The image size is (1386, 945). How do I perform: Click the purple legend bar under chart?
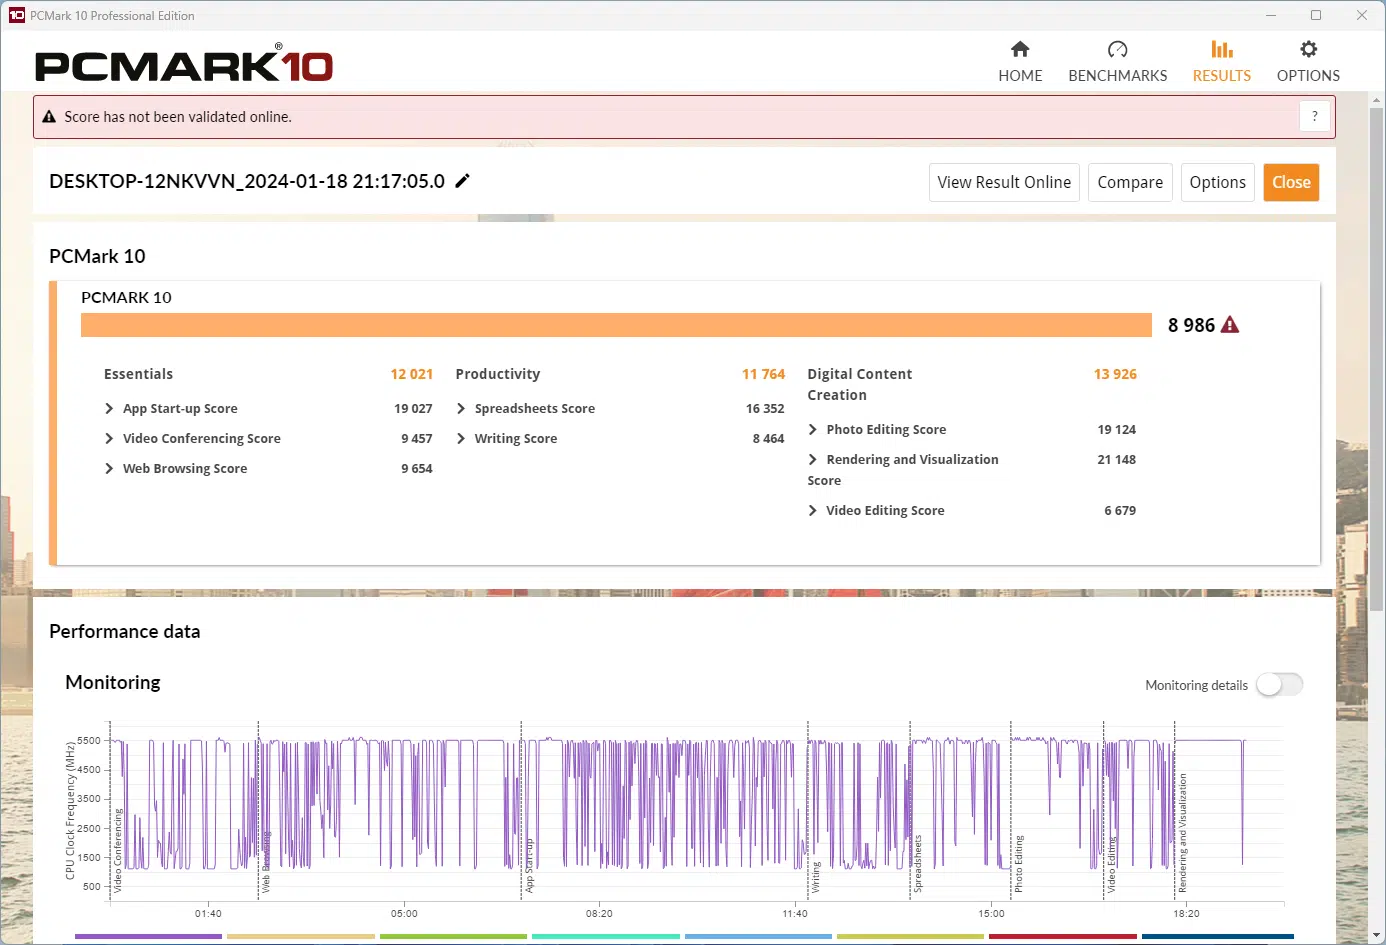tap(148, 937)
